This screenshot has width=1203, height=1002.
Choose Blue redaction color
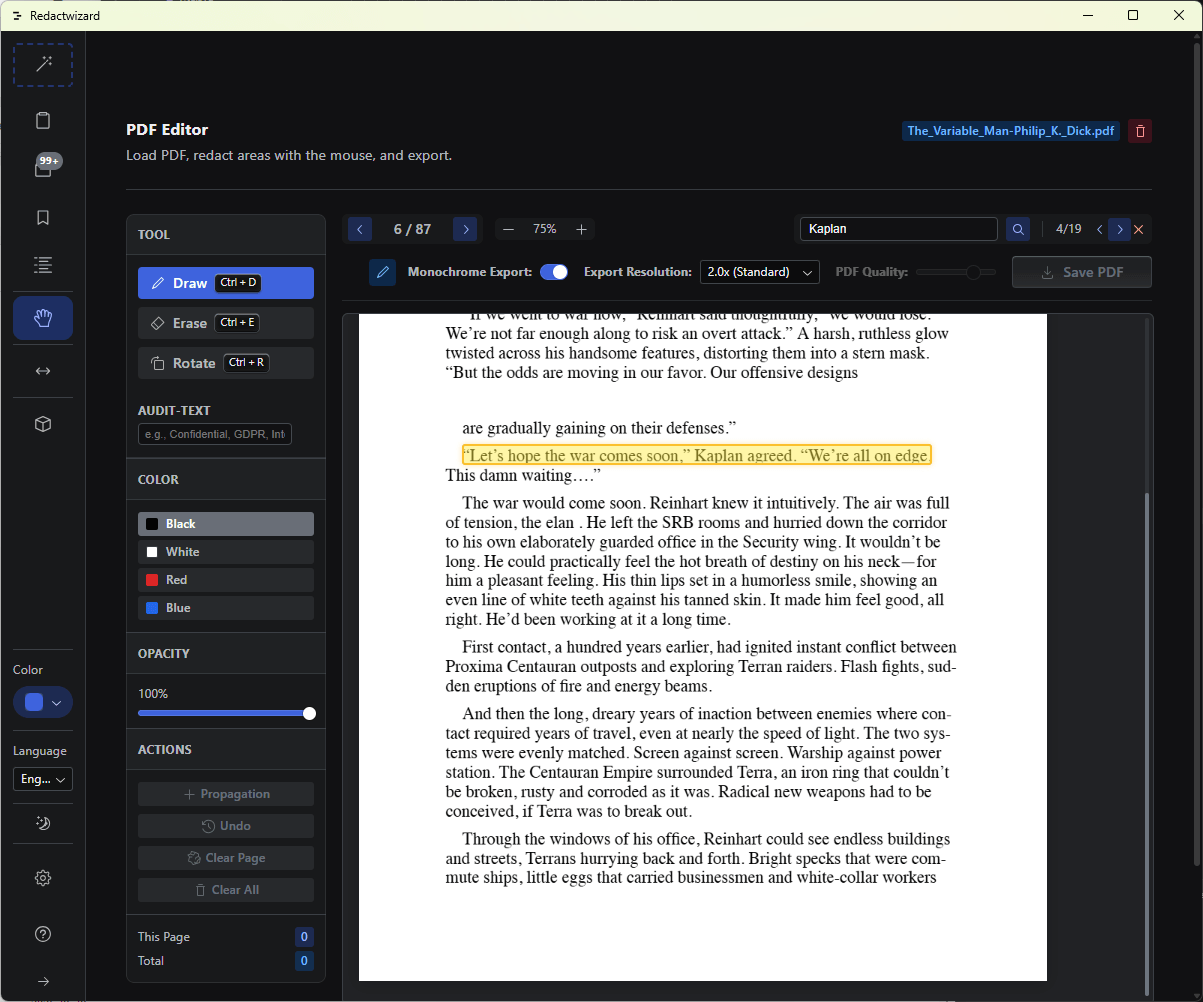[x=226, y=608]
